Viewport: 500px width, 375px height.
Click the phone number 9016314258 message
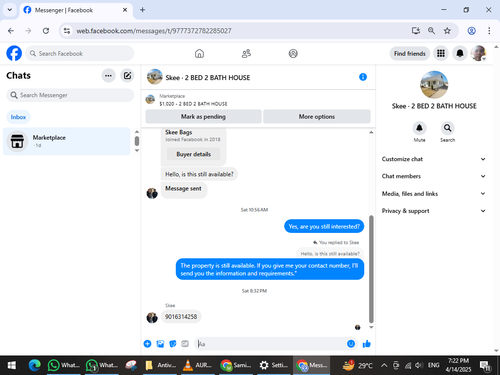coord(181,316)
